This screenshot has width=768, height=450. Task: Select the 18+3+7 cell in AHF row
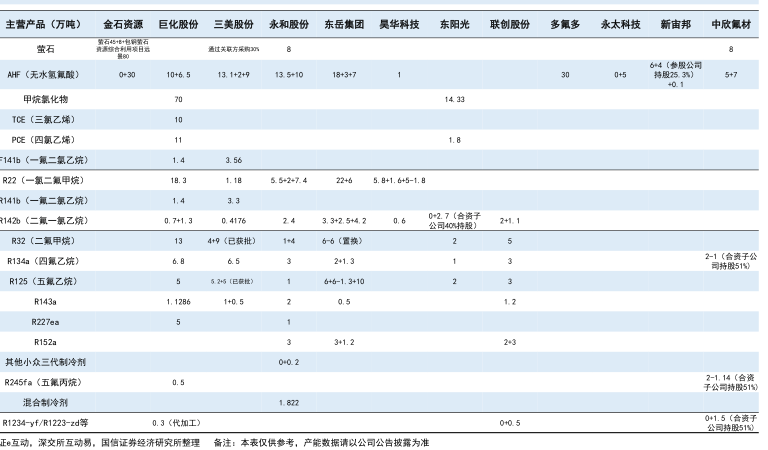pos(344,75)
